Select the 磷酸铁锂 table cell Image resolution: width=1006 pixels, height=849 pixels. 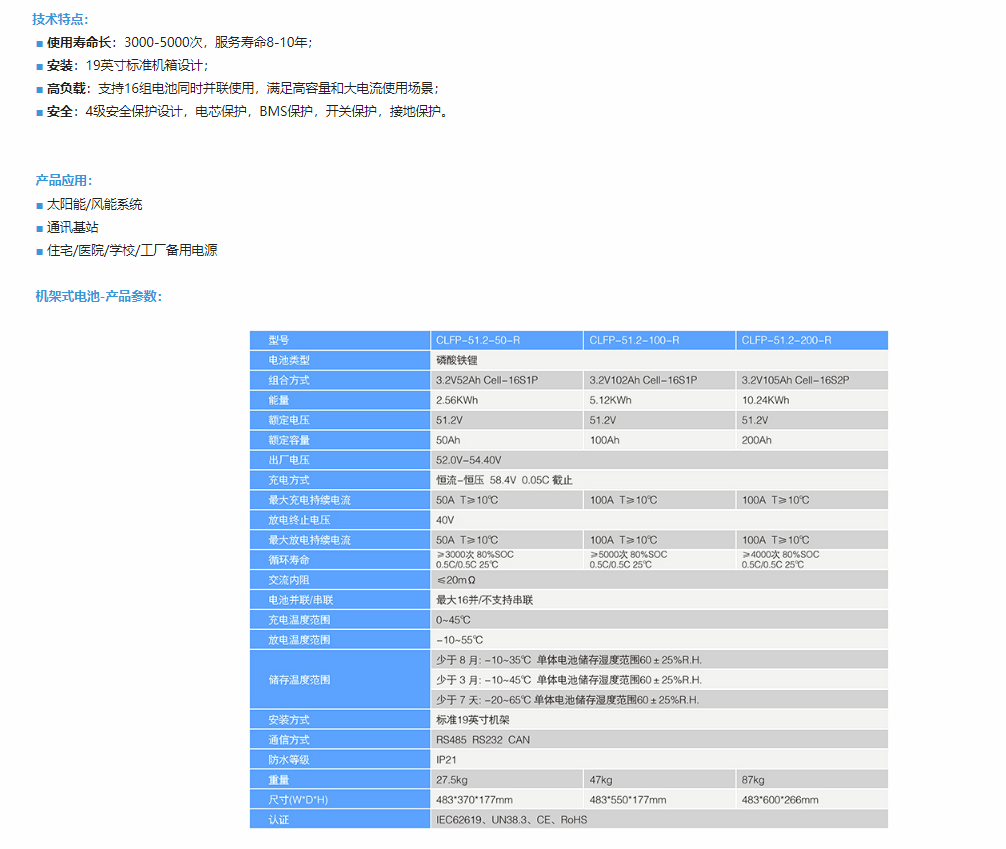tap(458, 360)
